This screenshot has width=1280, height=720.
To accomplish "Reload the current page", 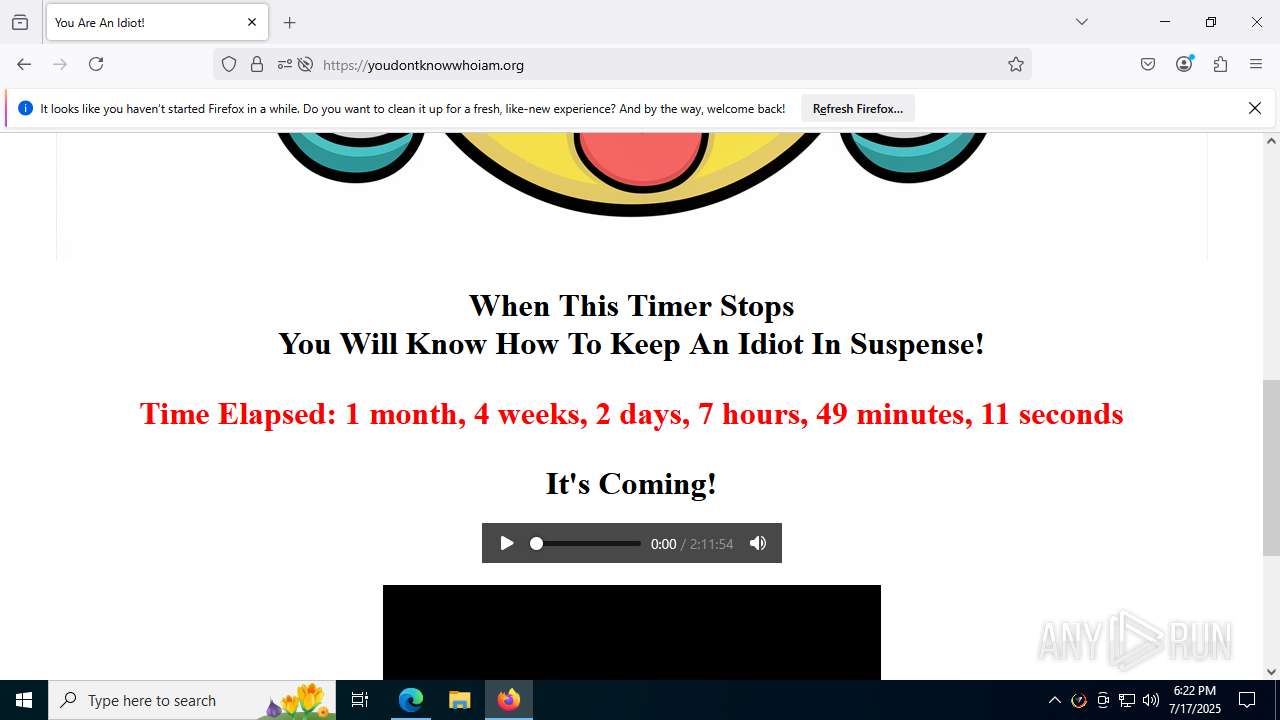I will [x=96, y=64].
